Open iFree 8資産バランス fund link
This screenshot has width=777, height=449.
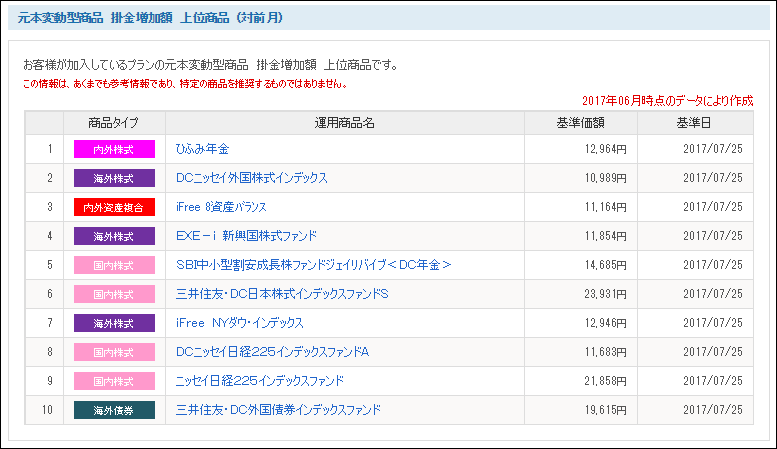(x=221, y=207)
